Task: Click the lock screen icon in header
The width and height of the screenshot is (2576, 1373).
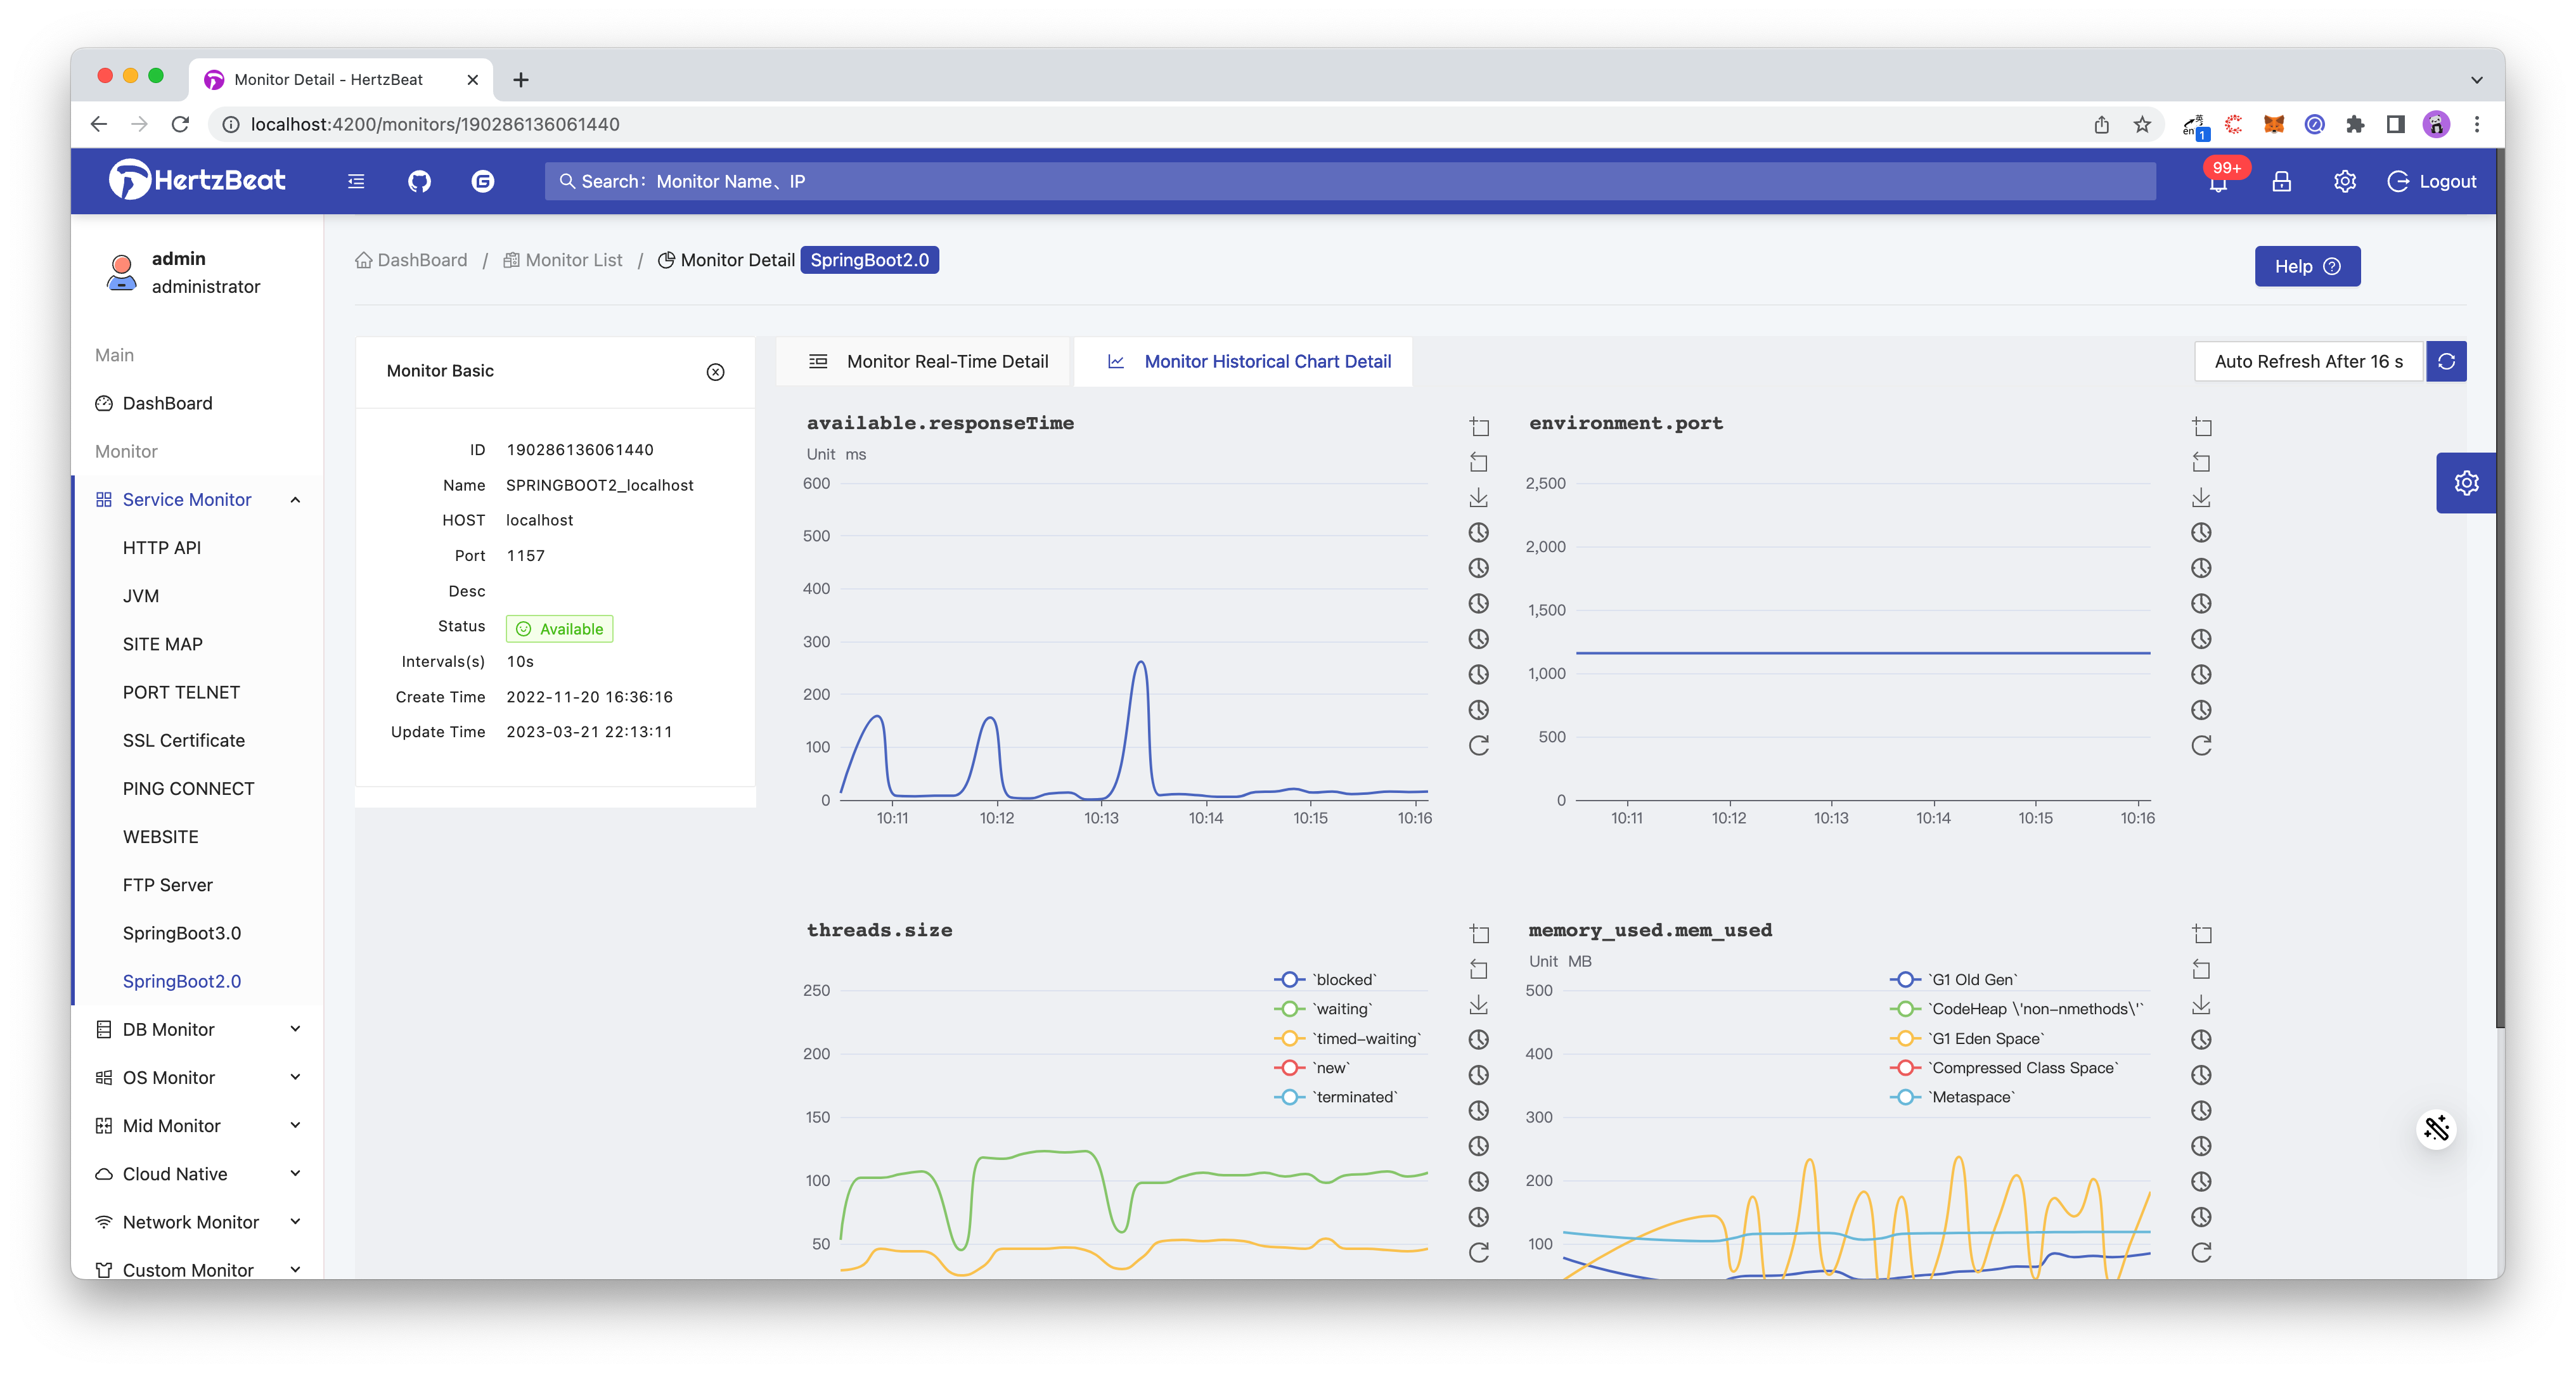Action: [x=2281, y=181]
